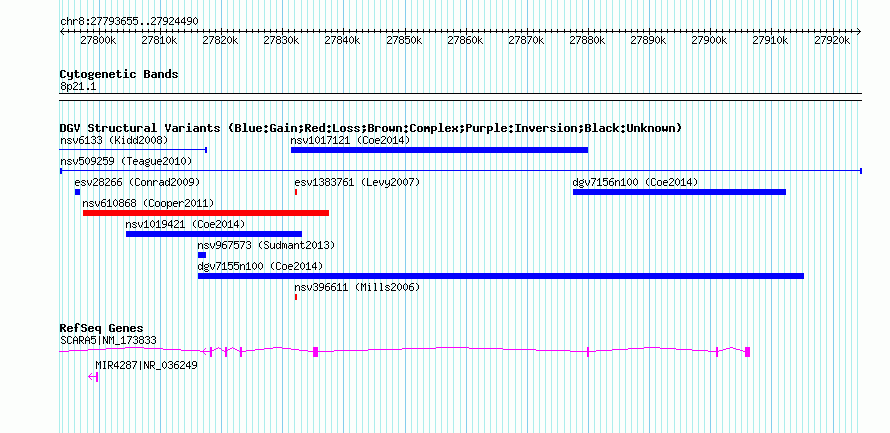Click the nsv1019421 (Coe2014) blue bar
Image resolution: width=890 pixels, height=433 pixels.
214,234
